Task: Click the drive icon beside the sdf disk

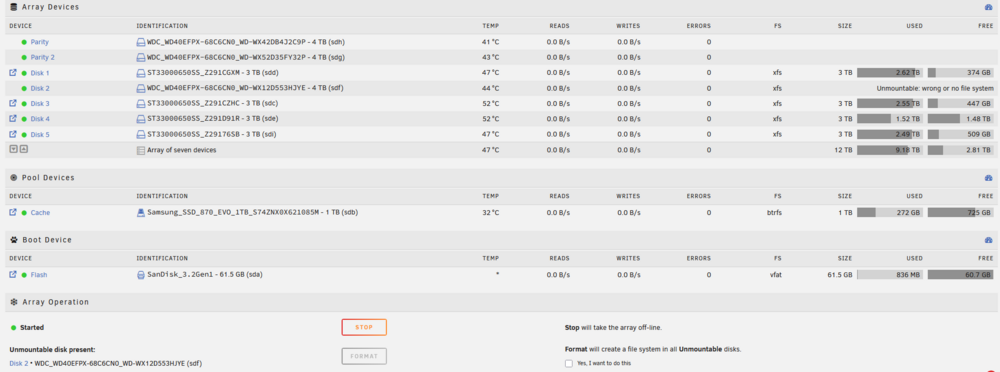Action: point(142,88)
